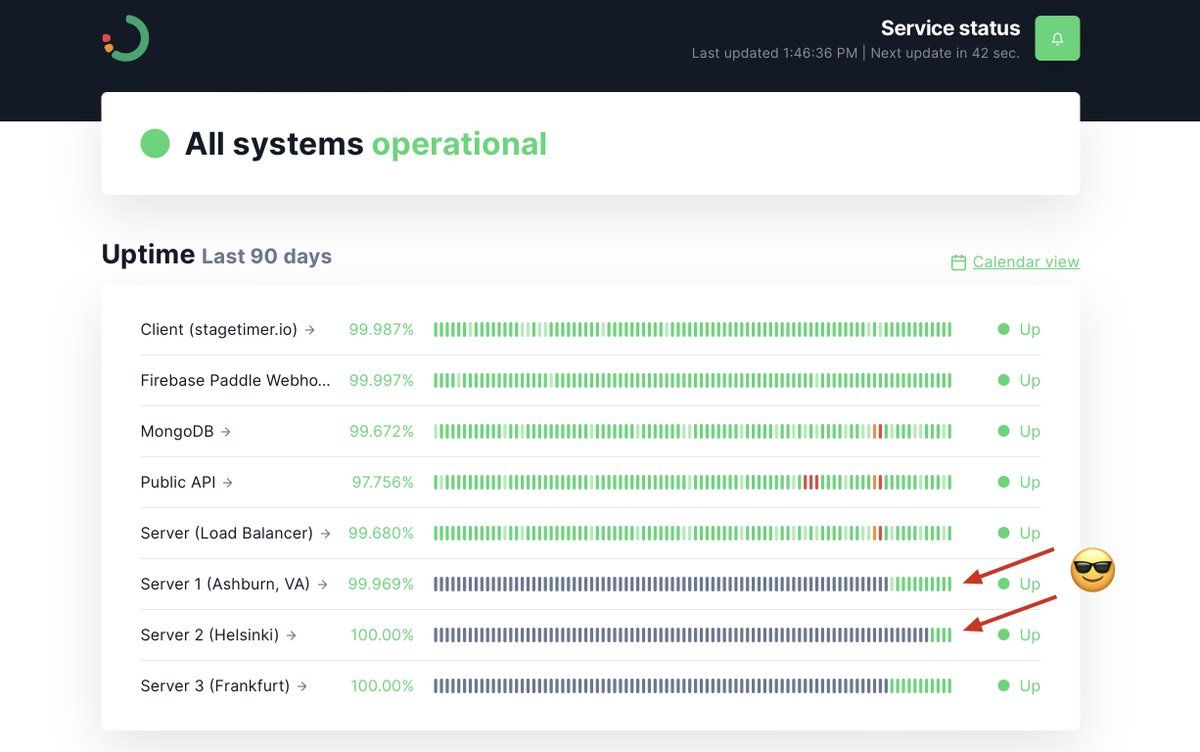Viewport: 1200px width, 752px height.
Task: Click the calendar icon beside Calendar view
Action: (958, 262)
